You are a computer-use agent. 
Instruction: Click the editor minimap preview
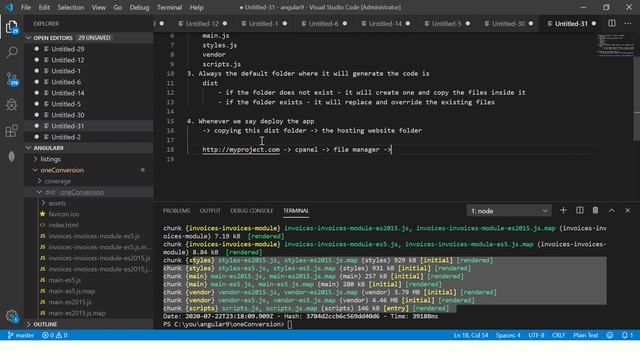click(614, 45)
